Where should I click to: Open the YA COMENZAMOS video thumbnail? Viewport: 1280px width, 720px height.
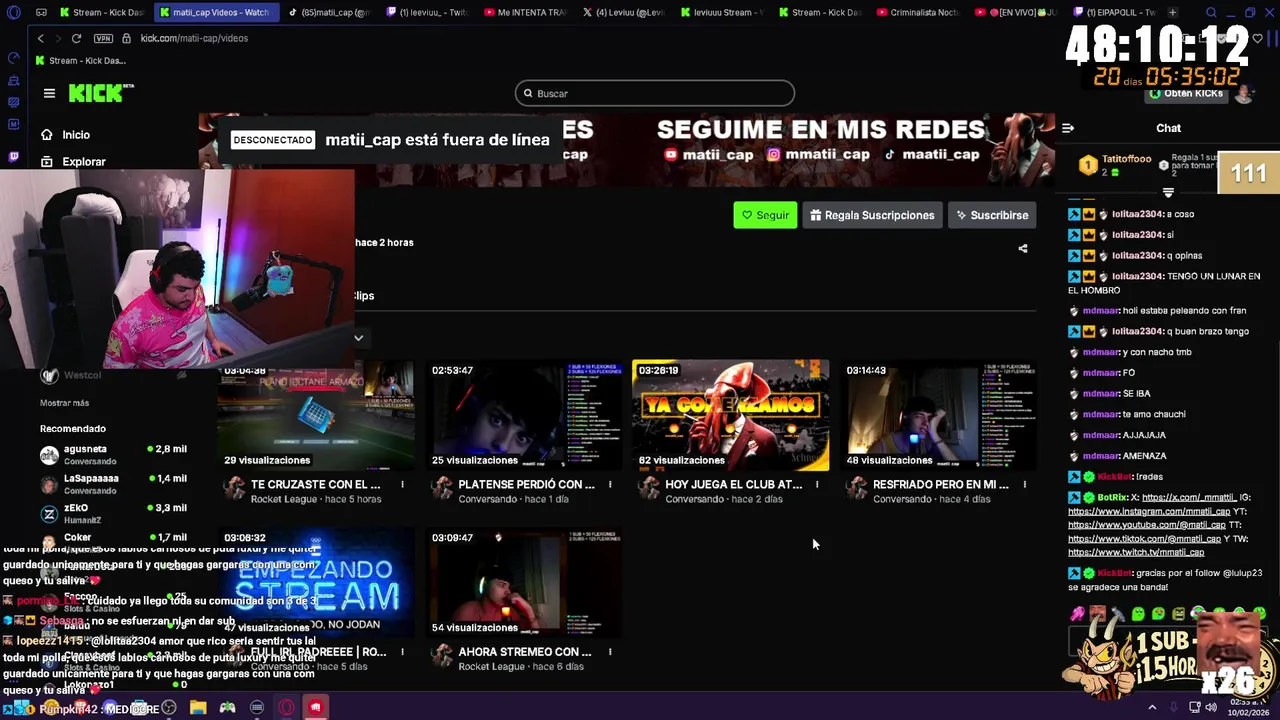coord(730,415)
